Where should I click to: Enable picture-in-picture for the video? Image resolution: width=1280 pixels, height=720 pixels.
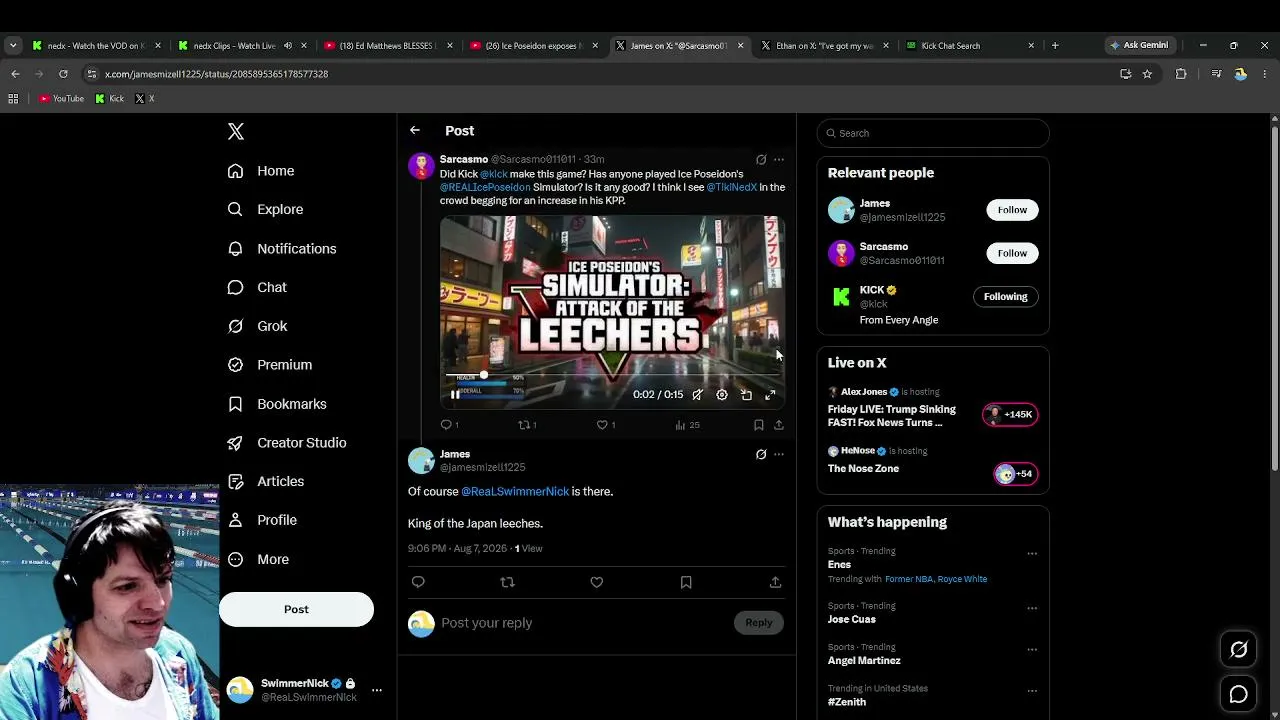746,395
